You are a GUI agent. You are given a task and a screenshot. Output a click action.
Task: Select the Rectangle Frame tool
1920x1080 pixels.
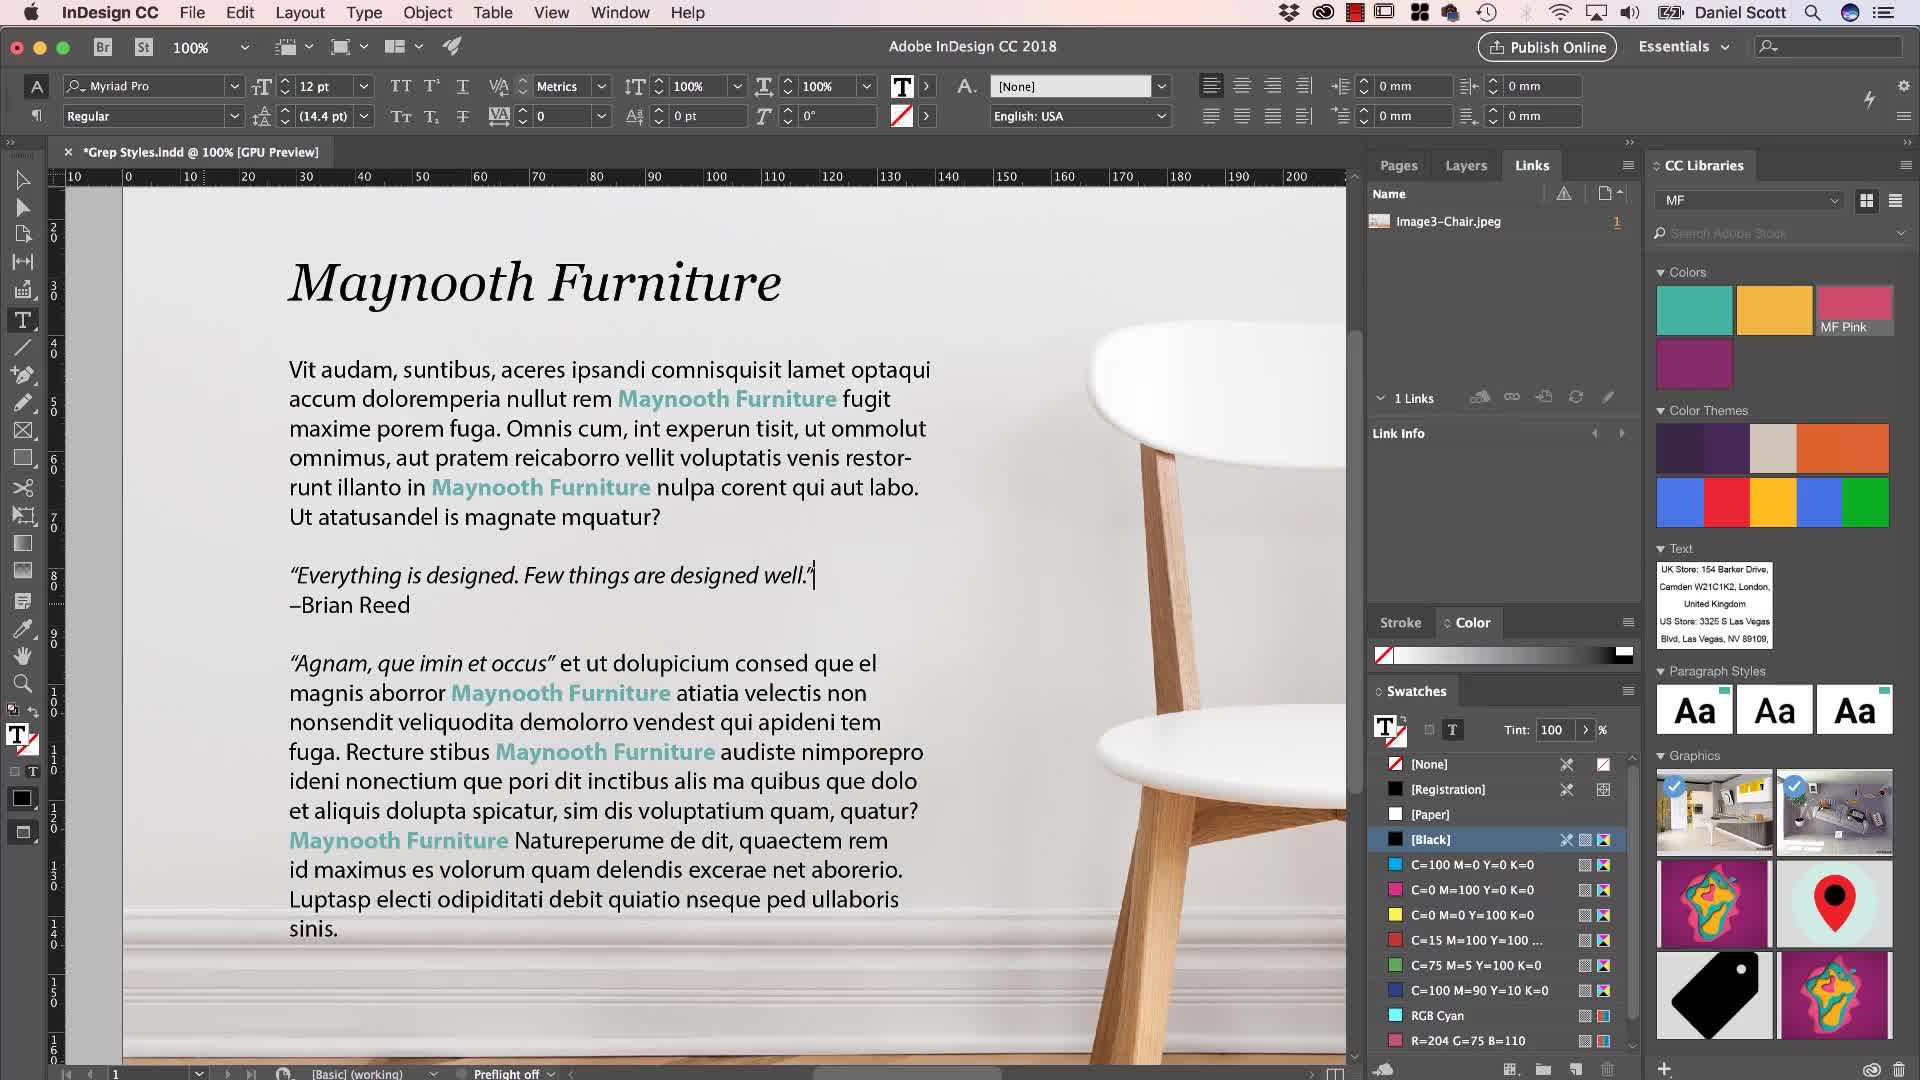click(x=22, y=431)
